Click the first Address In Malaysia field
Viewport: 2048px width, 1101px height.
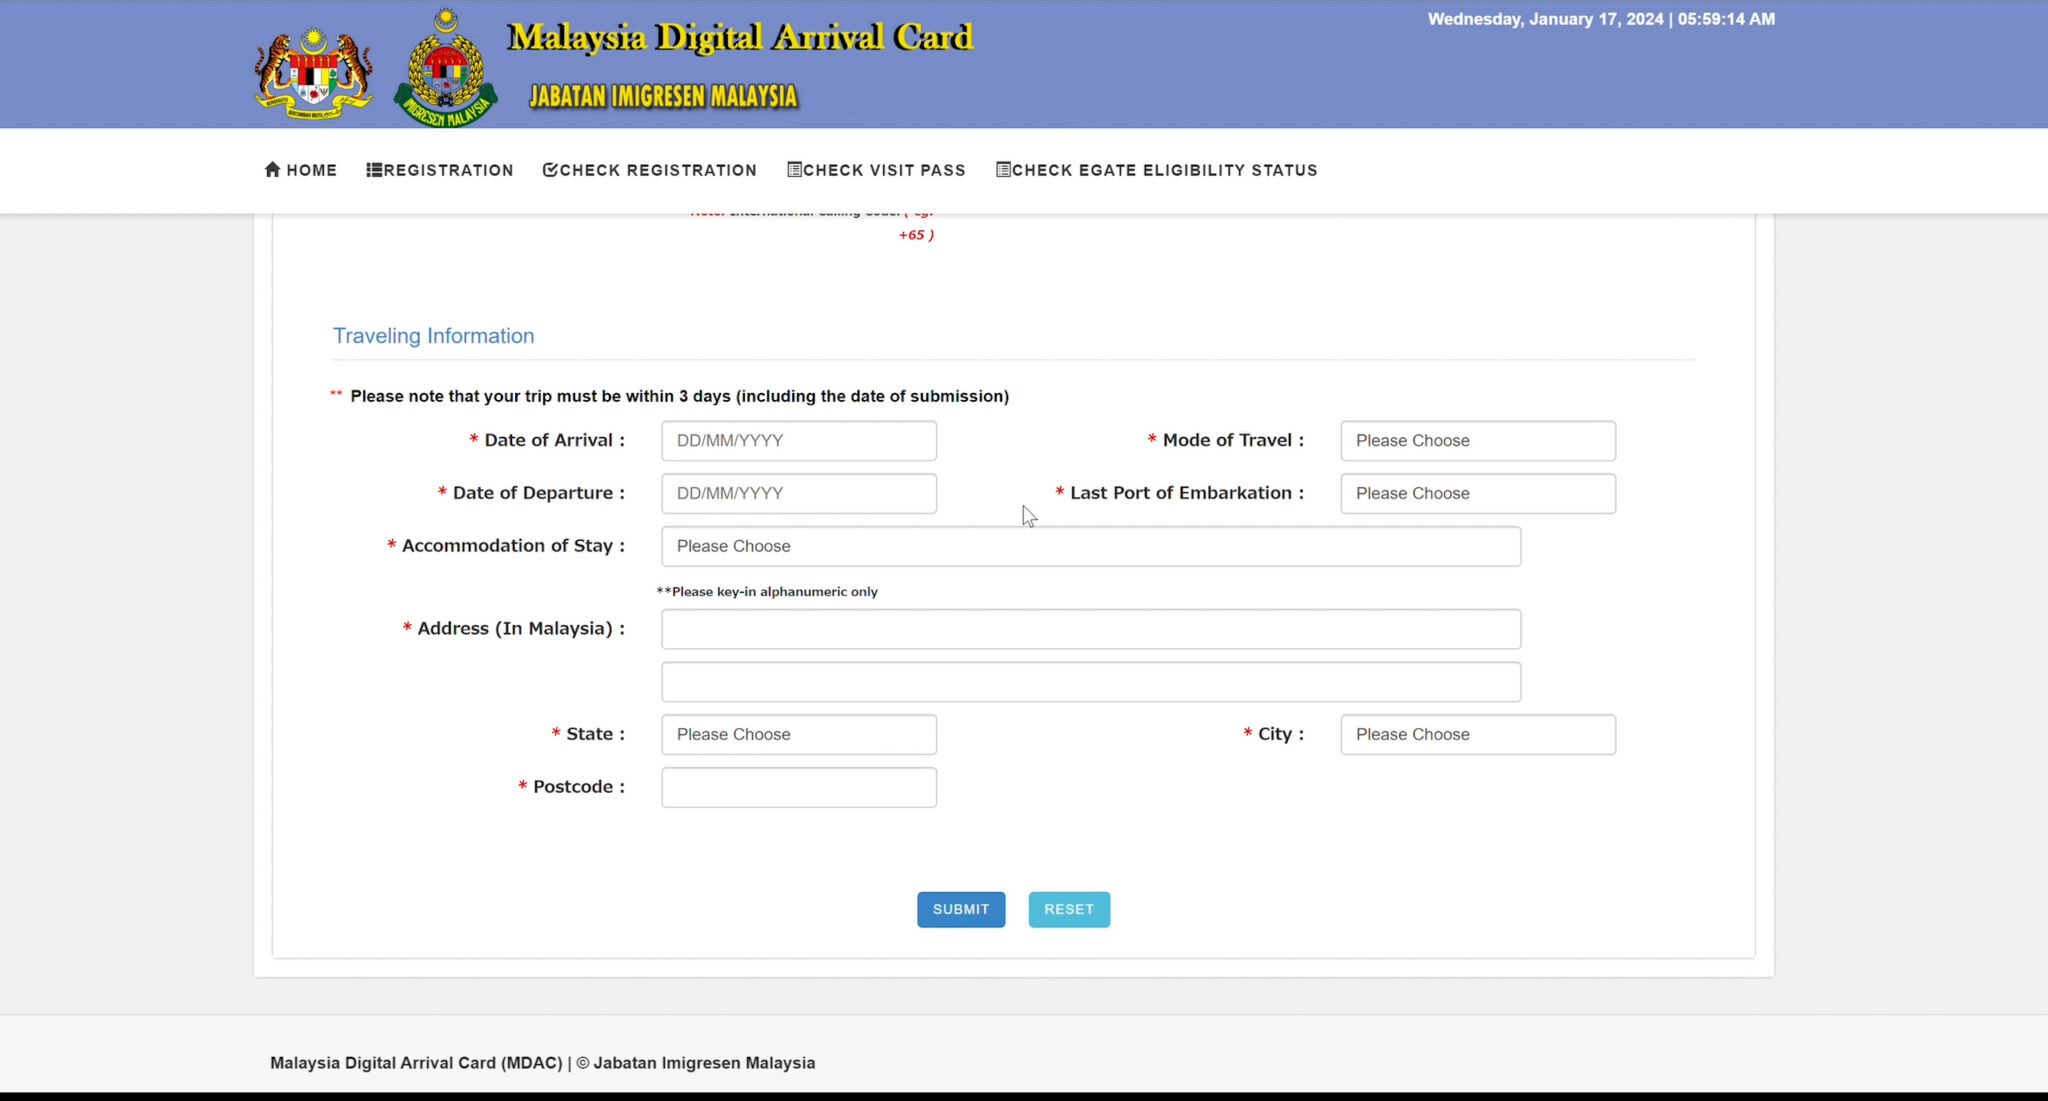(x=1089, y=629)
